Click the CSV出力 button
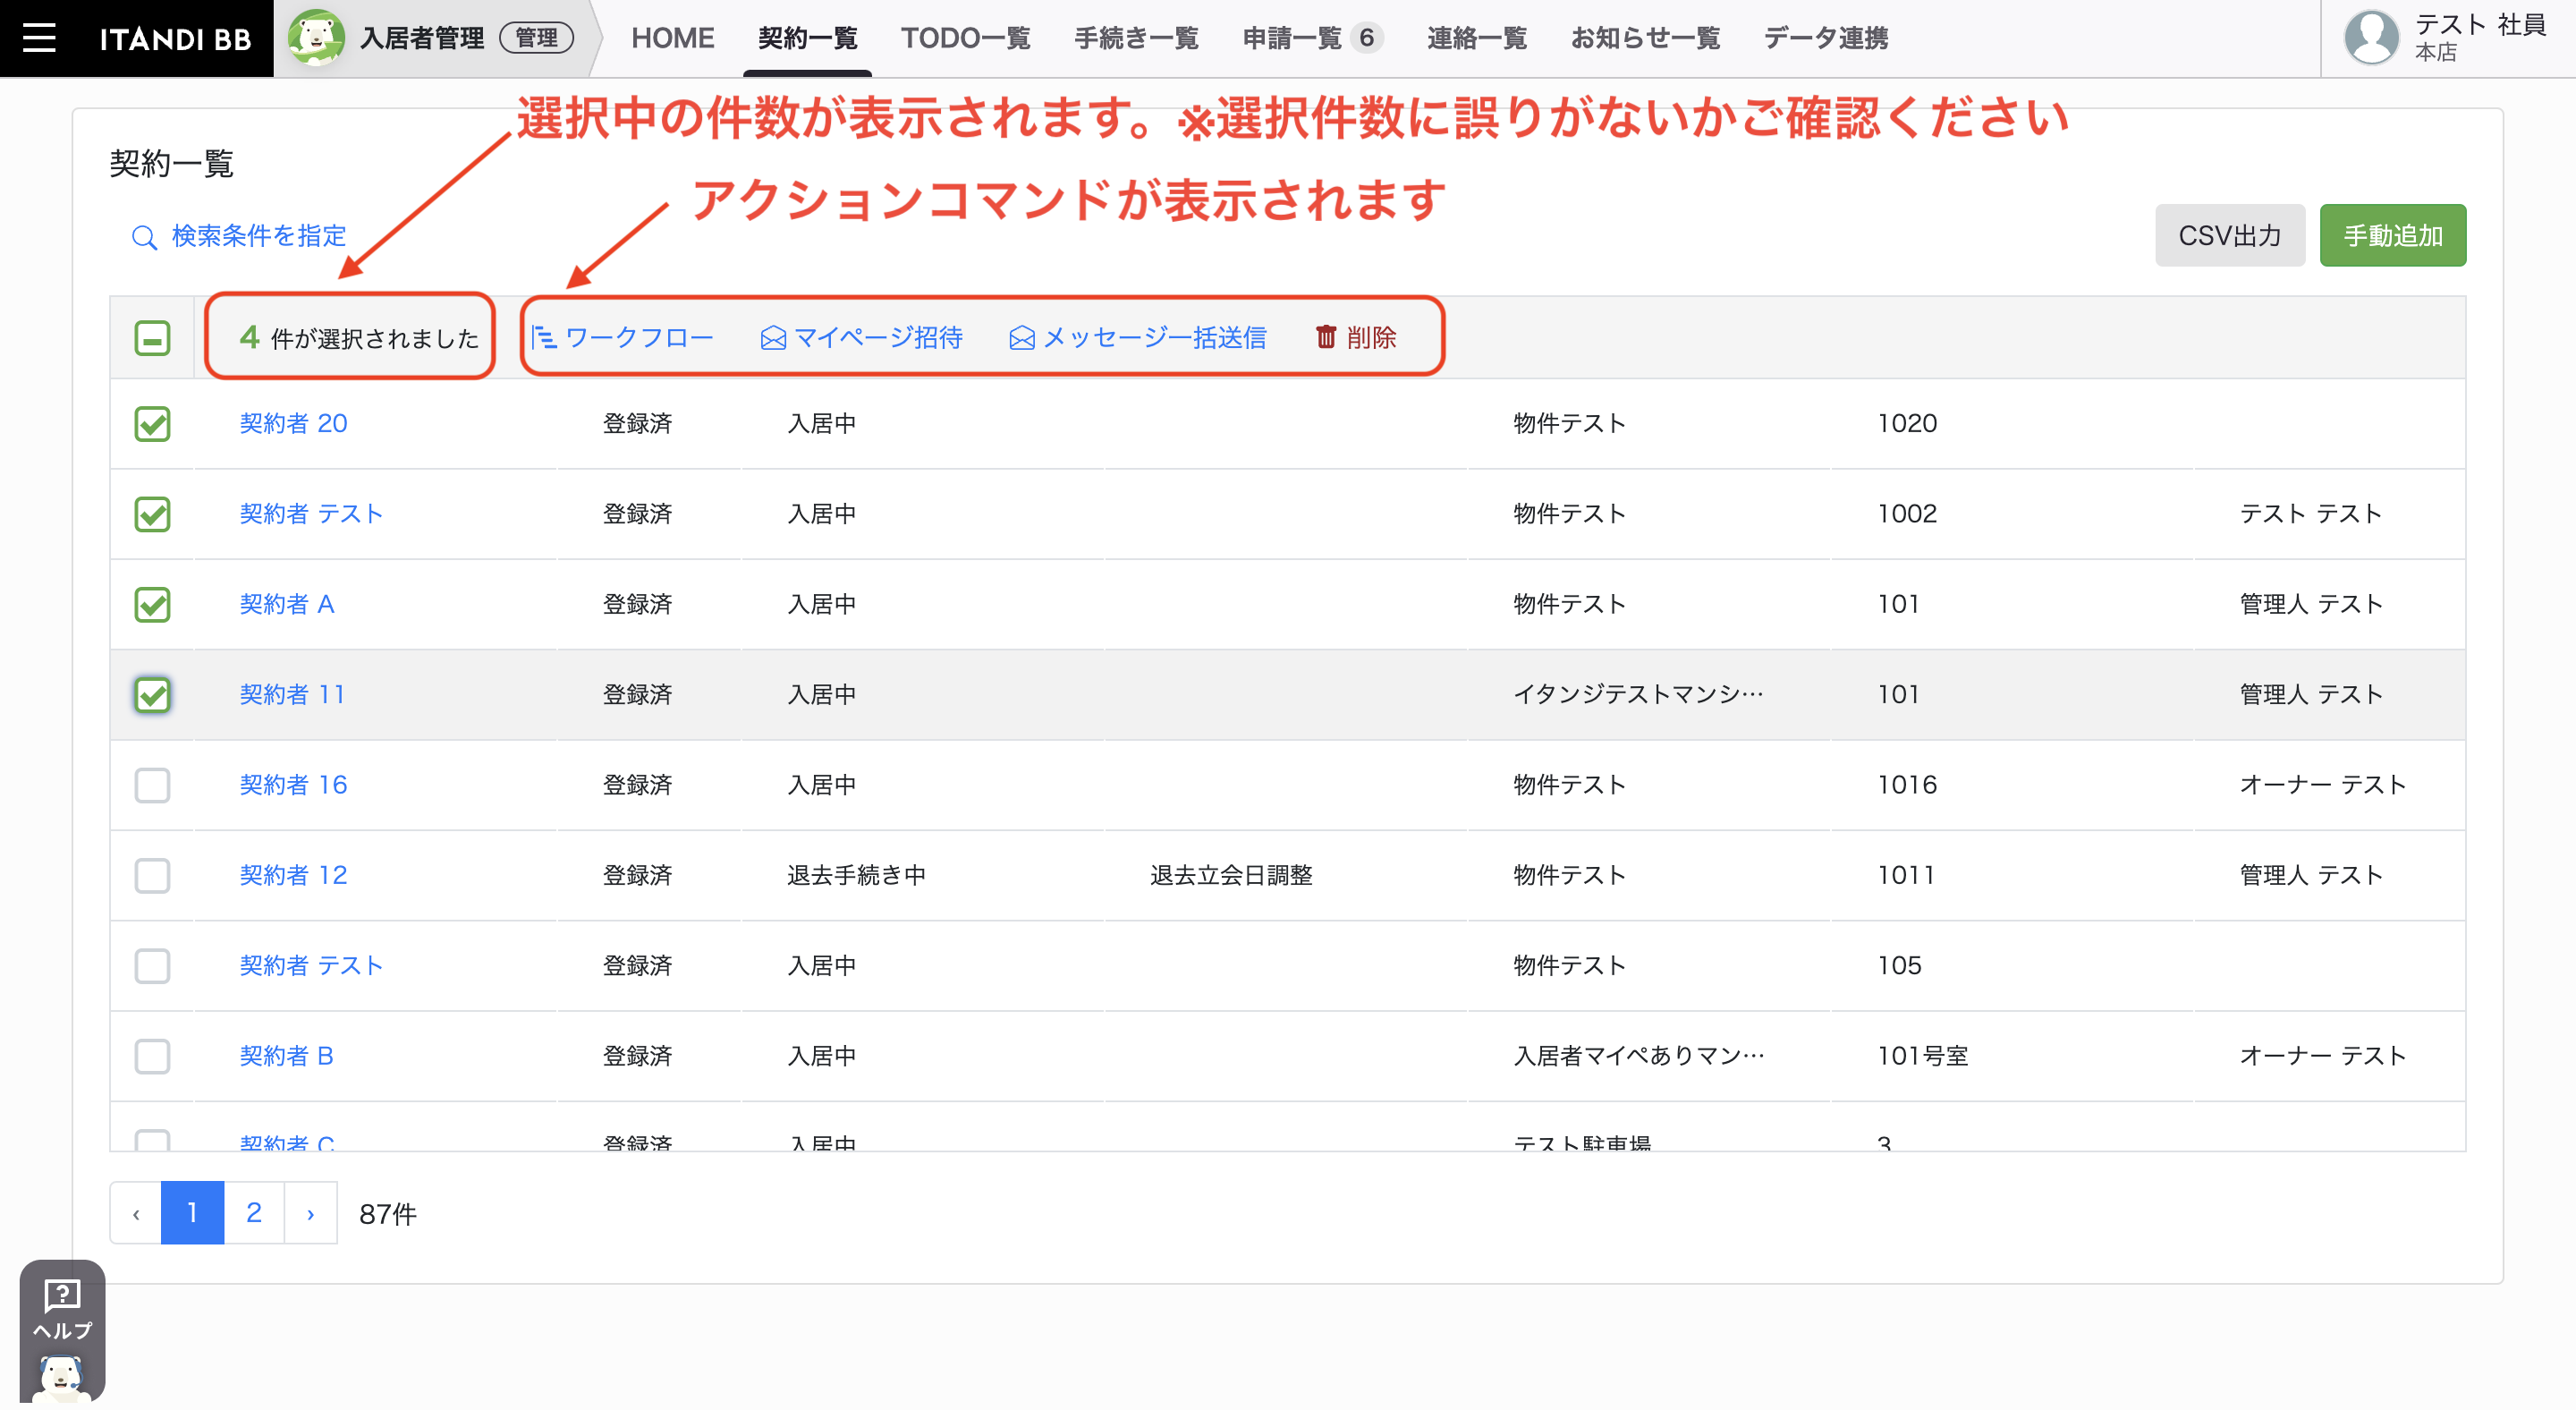The height and width of the screenshot is (1410, 2576). 2230,235
